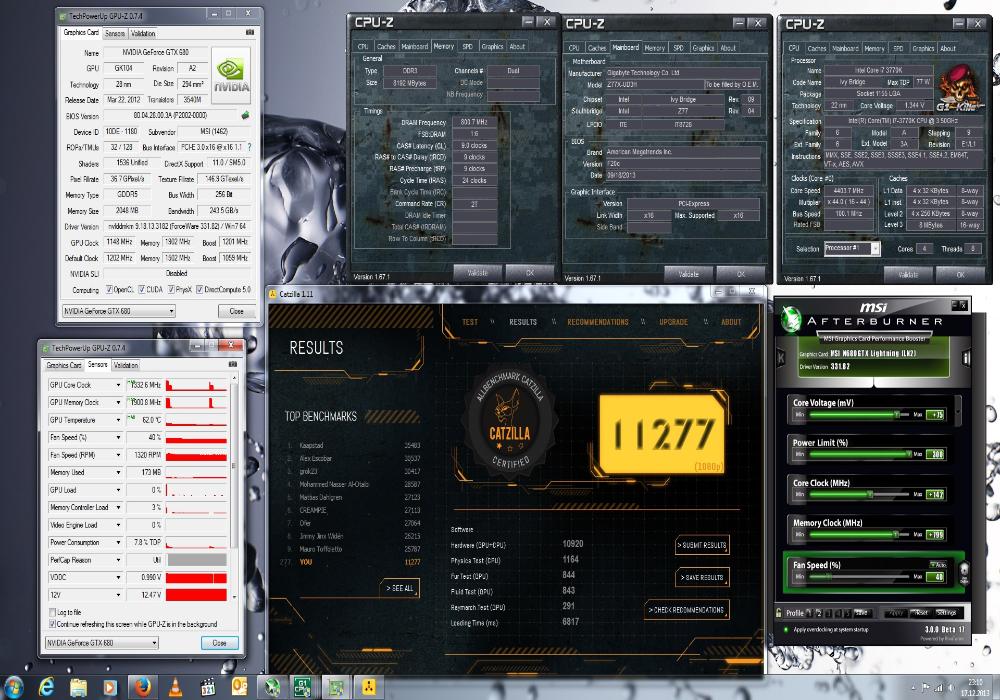This screenshot has height=700, width=1000.
Task: Click the Afterburner profile lock icon
Action: [779, 613]
